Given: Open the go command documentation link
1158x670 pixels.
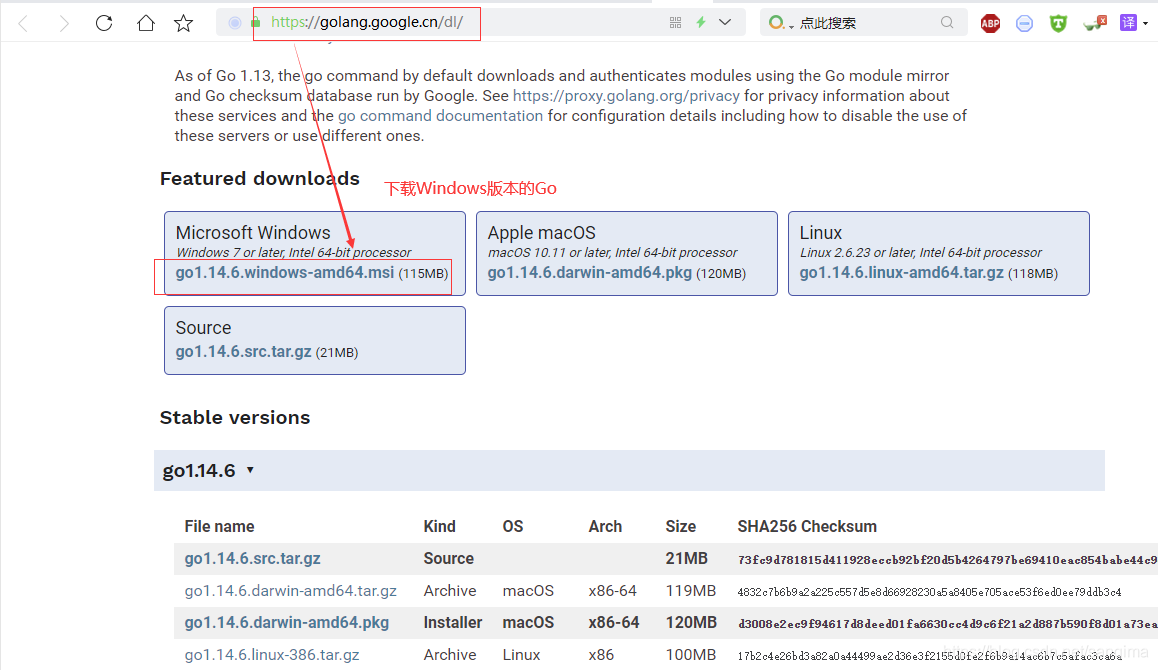Looking at the screenshot, I should tap(440, 115).
